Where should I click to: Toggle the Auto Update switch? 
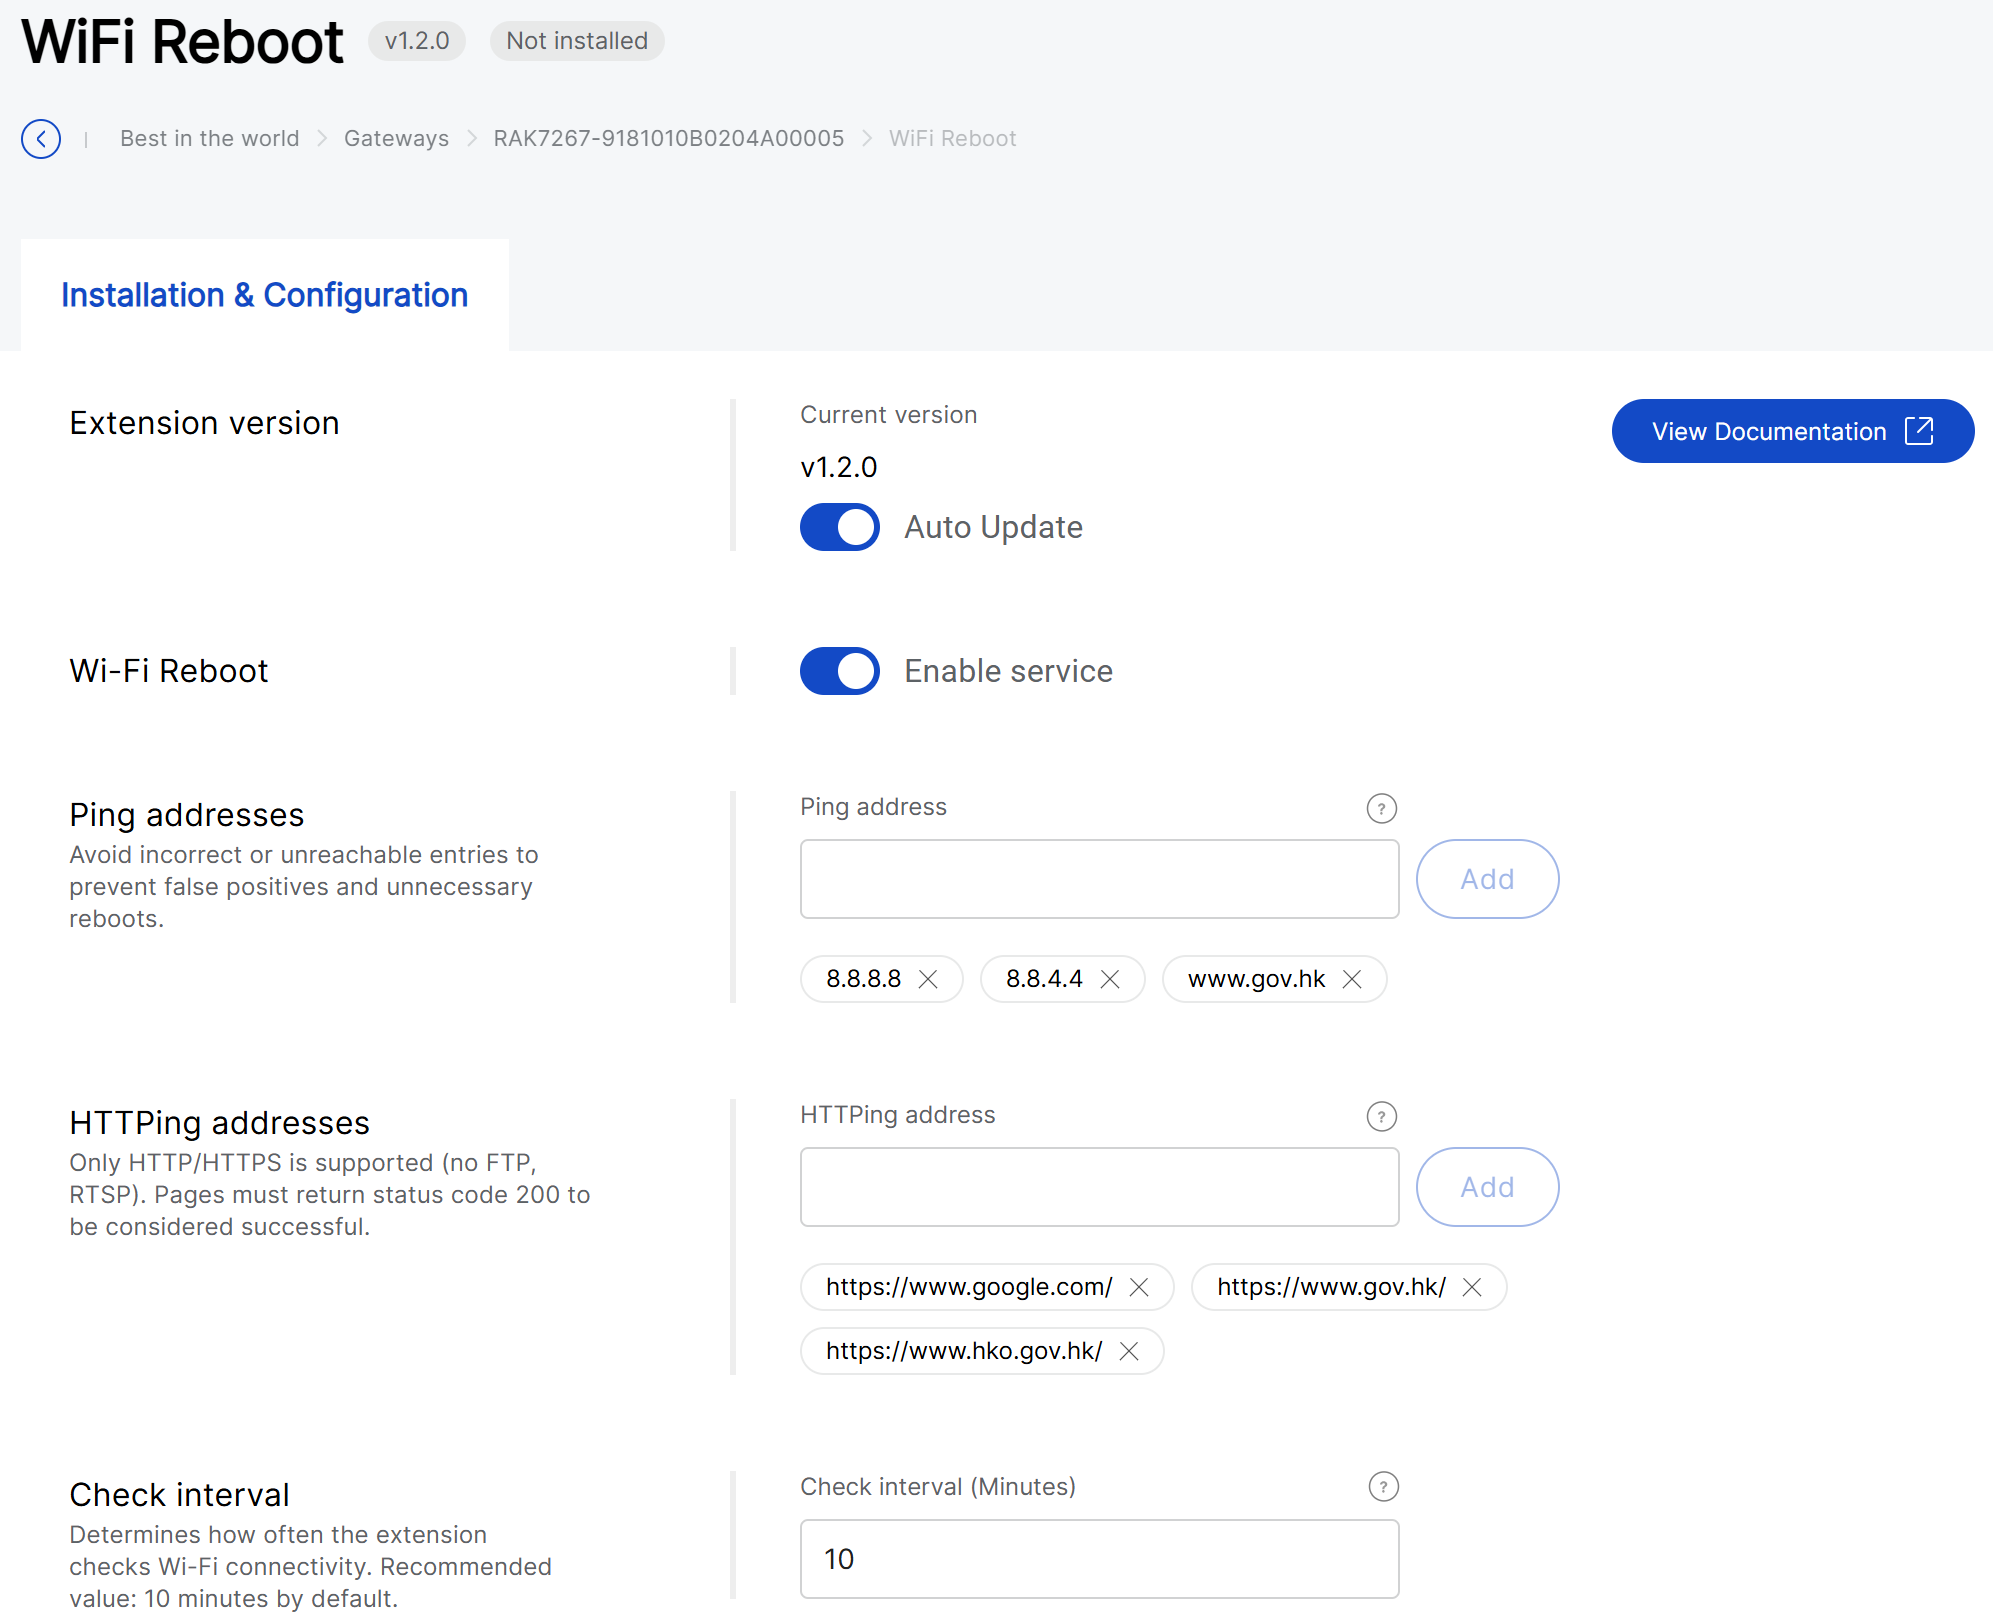840,527
